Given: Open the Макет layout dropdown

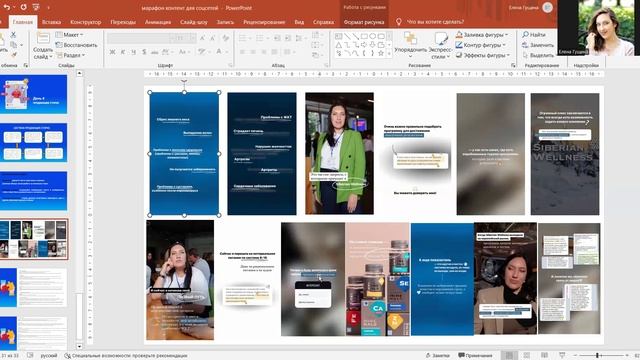Looking at the screenshot, I should pyautogui.click(x=69, y=35).
